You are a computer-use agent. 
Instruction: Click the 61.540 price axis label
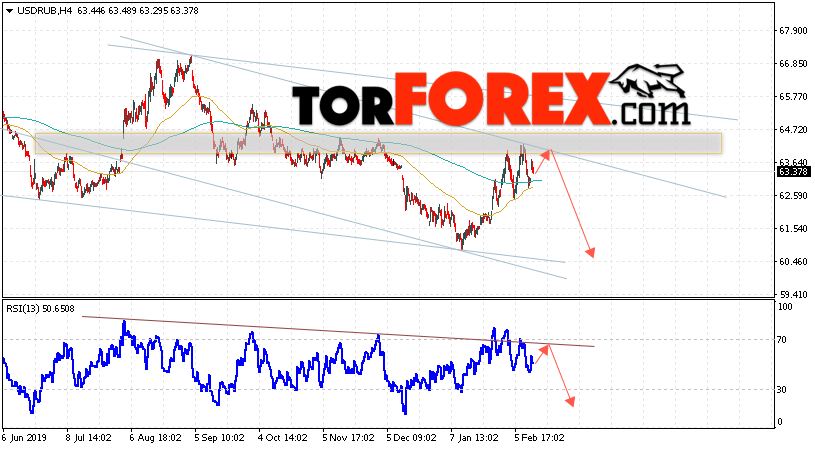click(x=793, y=228)
